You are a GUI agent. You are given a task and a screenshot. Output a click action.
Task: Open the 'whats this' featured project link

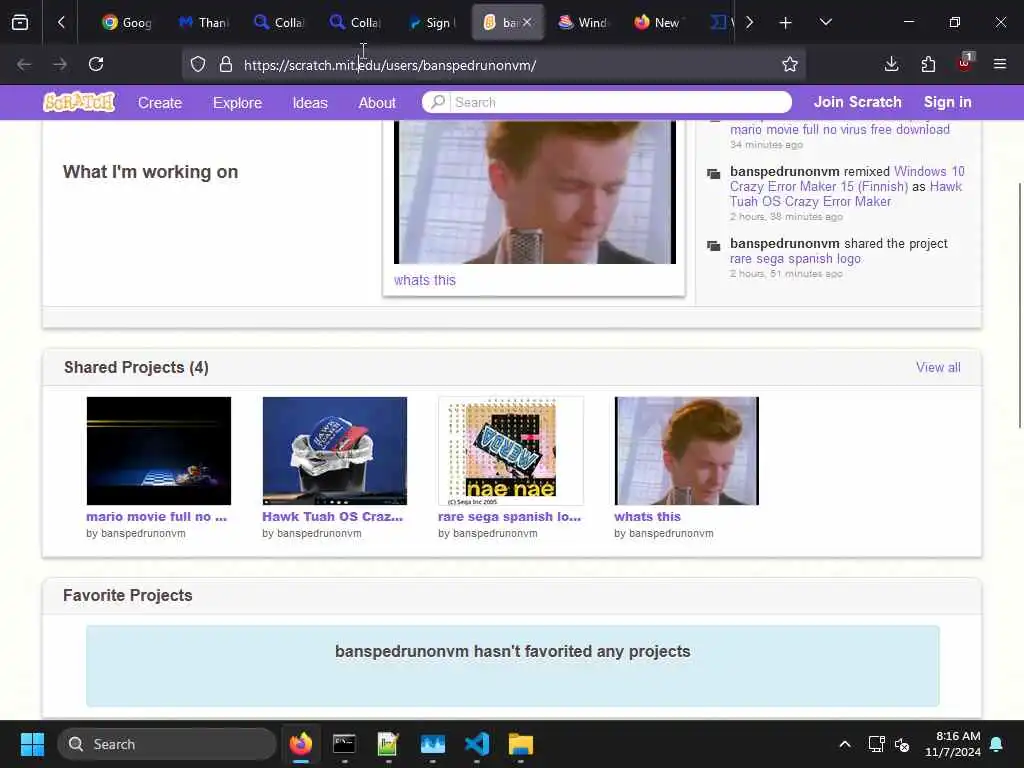click(x=424, y=280)
